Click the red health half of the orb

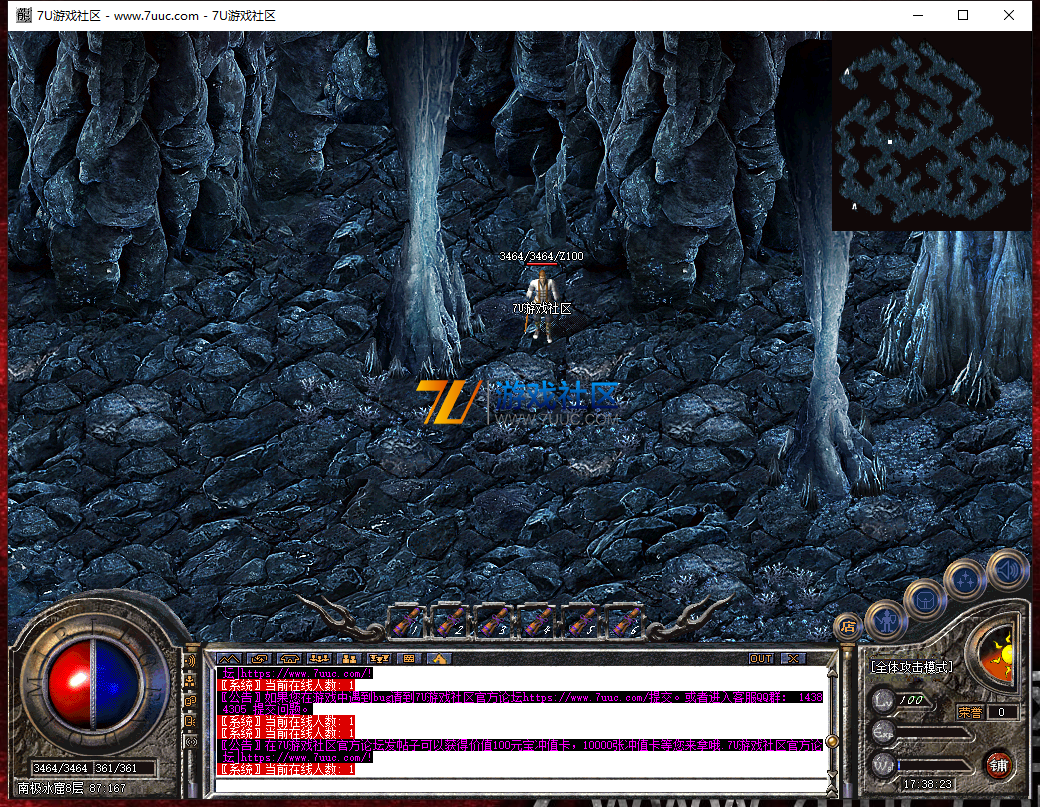(x=70, y=684)
